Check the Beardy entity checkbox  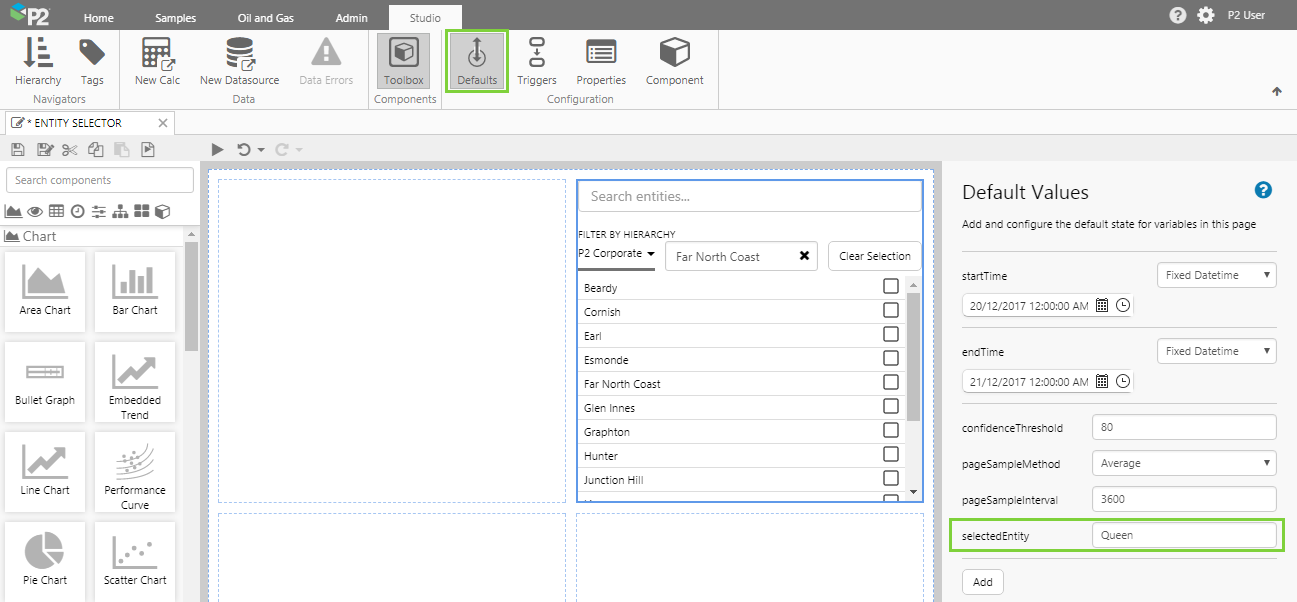pos(890,287)
